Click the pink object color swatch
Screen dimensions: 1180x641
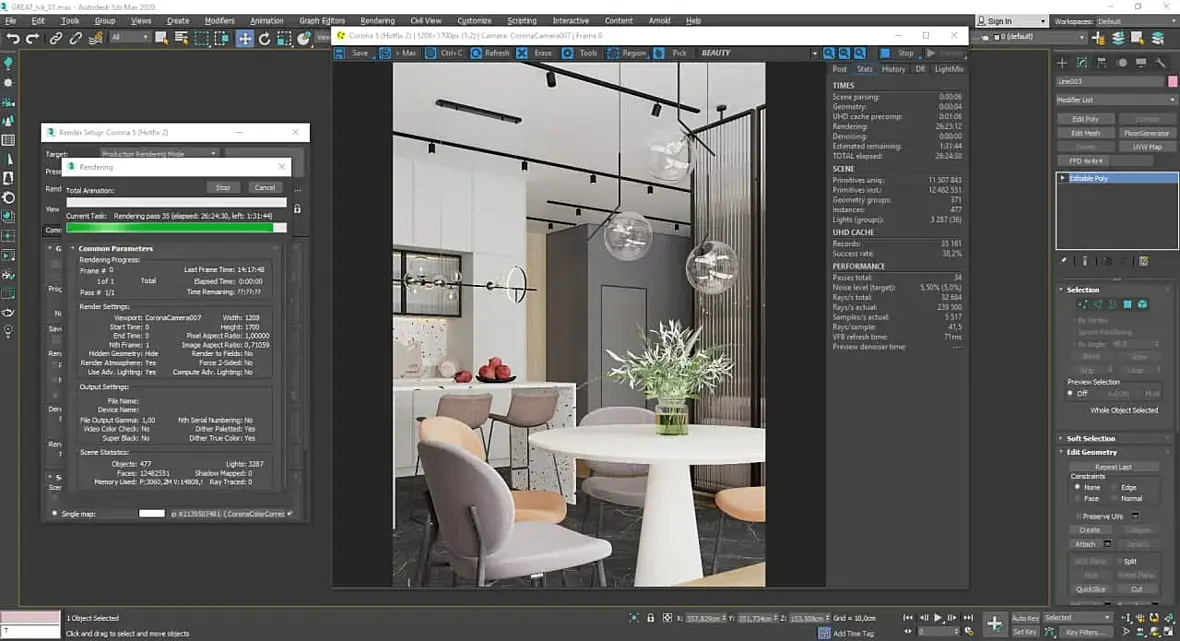point(1172,81)
